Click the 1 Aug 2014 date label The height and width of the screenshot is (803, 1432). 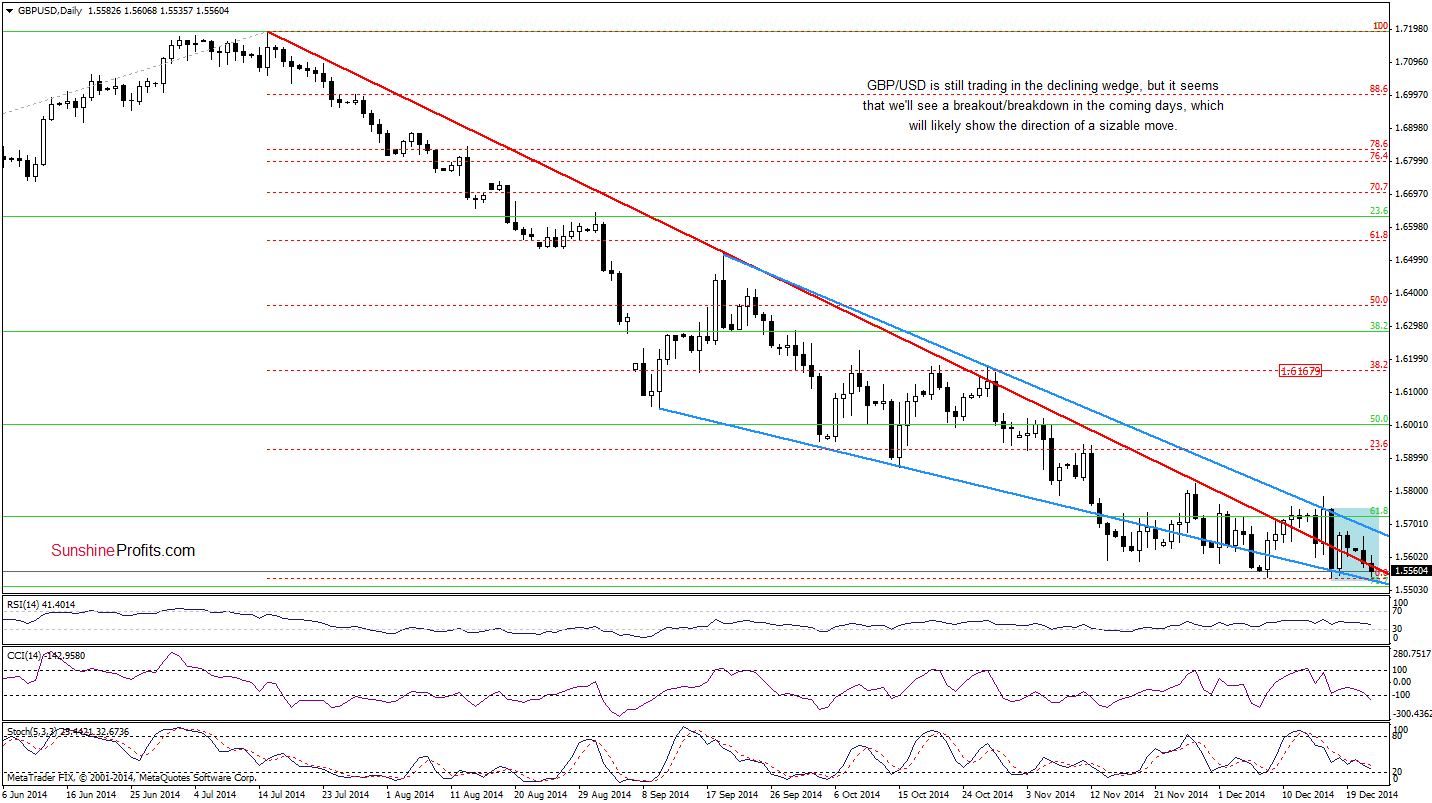410,794
